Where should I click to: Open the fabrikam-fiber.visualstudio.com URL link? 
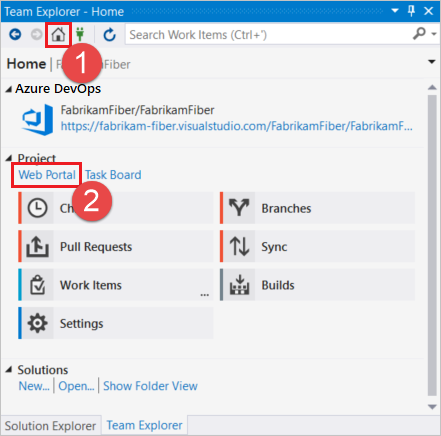pyautogui.click(x=236, y=126)
